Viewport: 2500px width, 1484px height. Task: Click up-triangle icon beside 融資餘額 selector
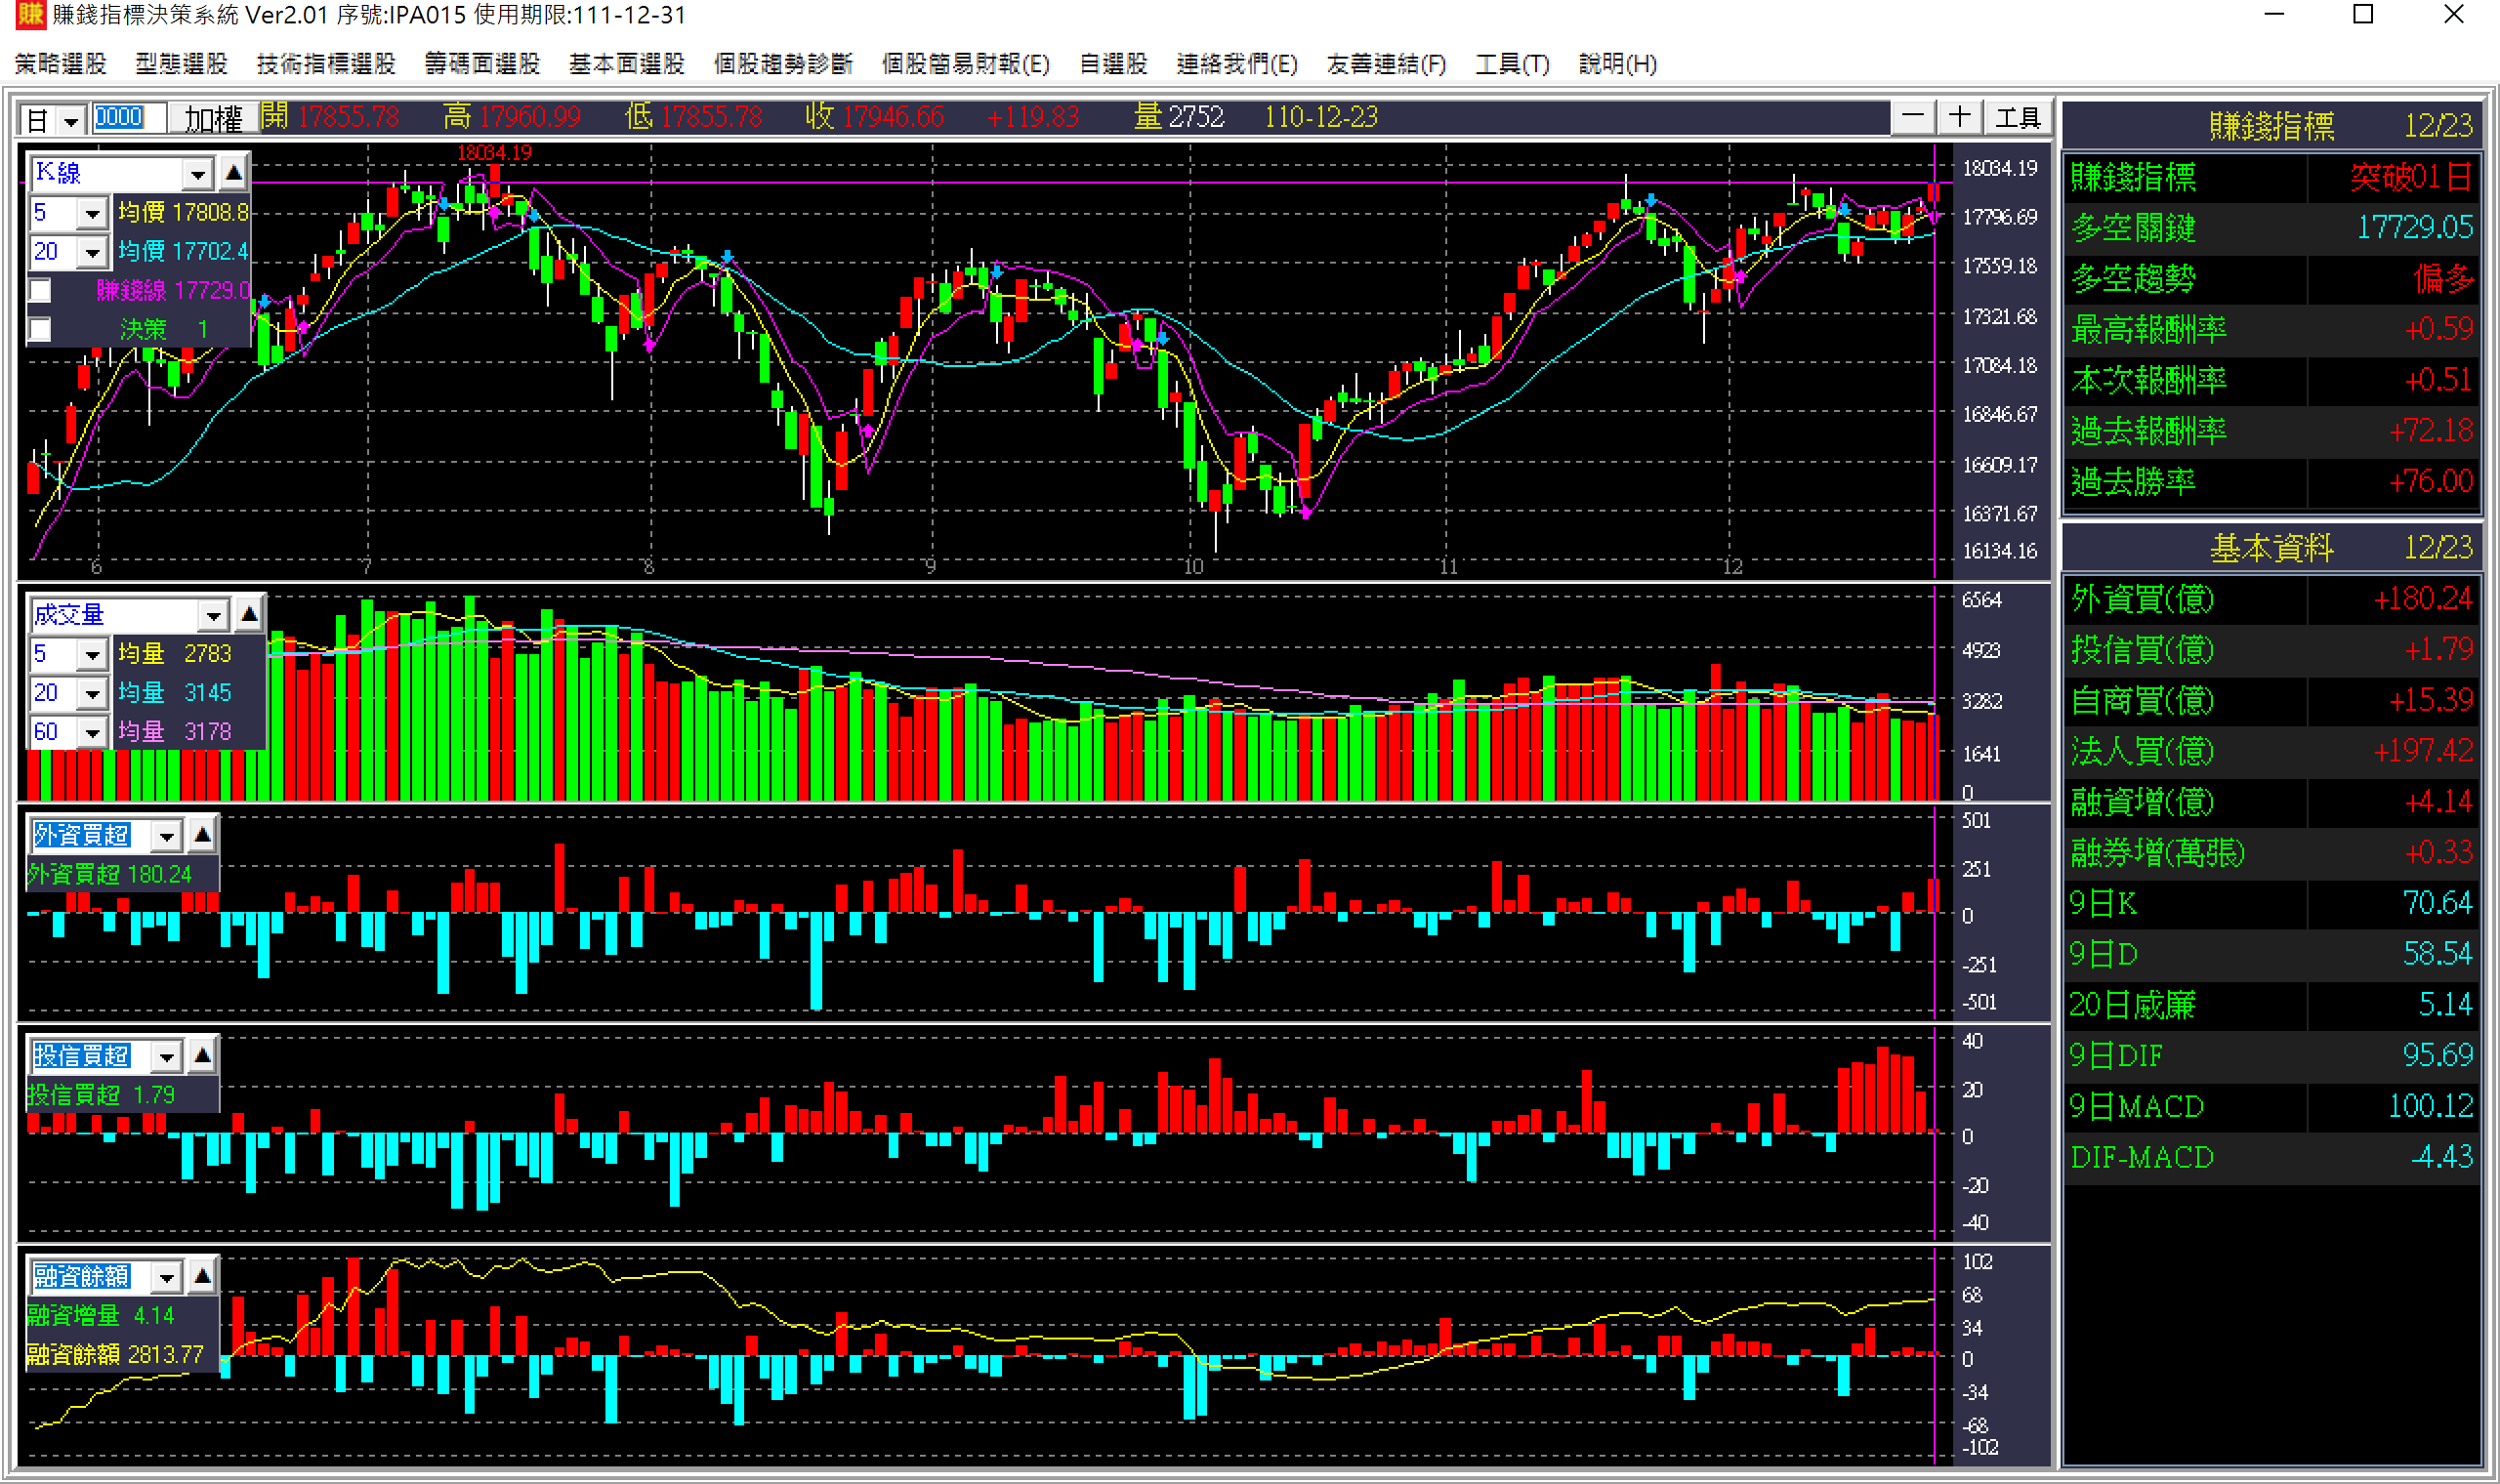202,1276
